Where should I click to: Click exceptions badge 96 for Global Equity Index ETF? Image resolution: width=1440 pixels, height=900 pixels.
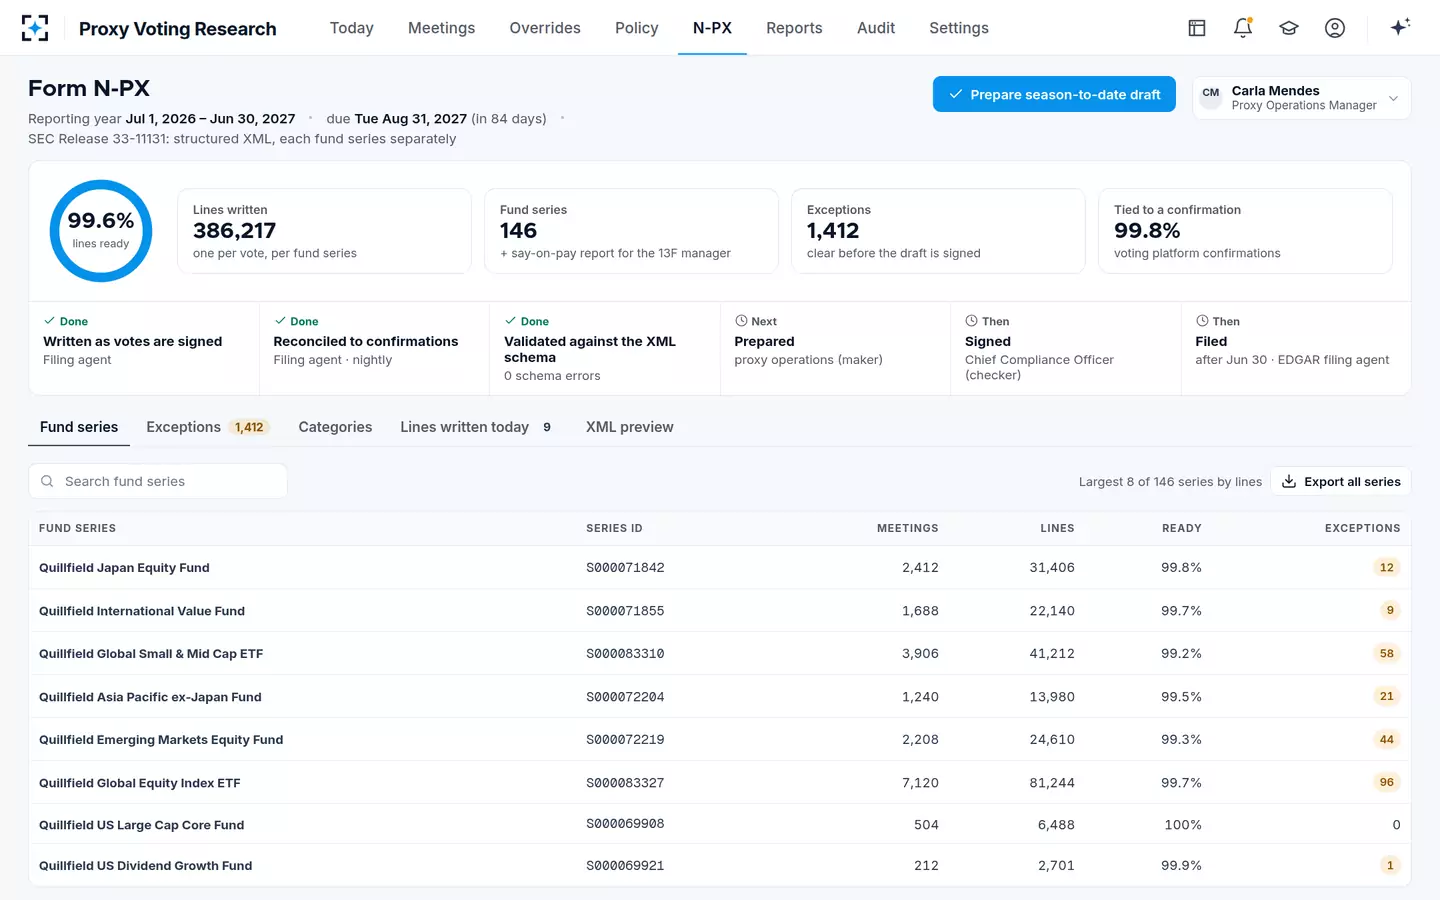tap(1386, 782)
